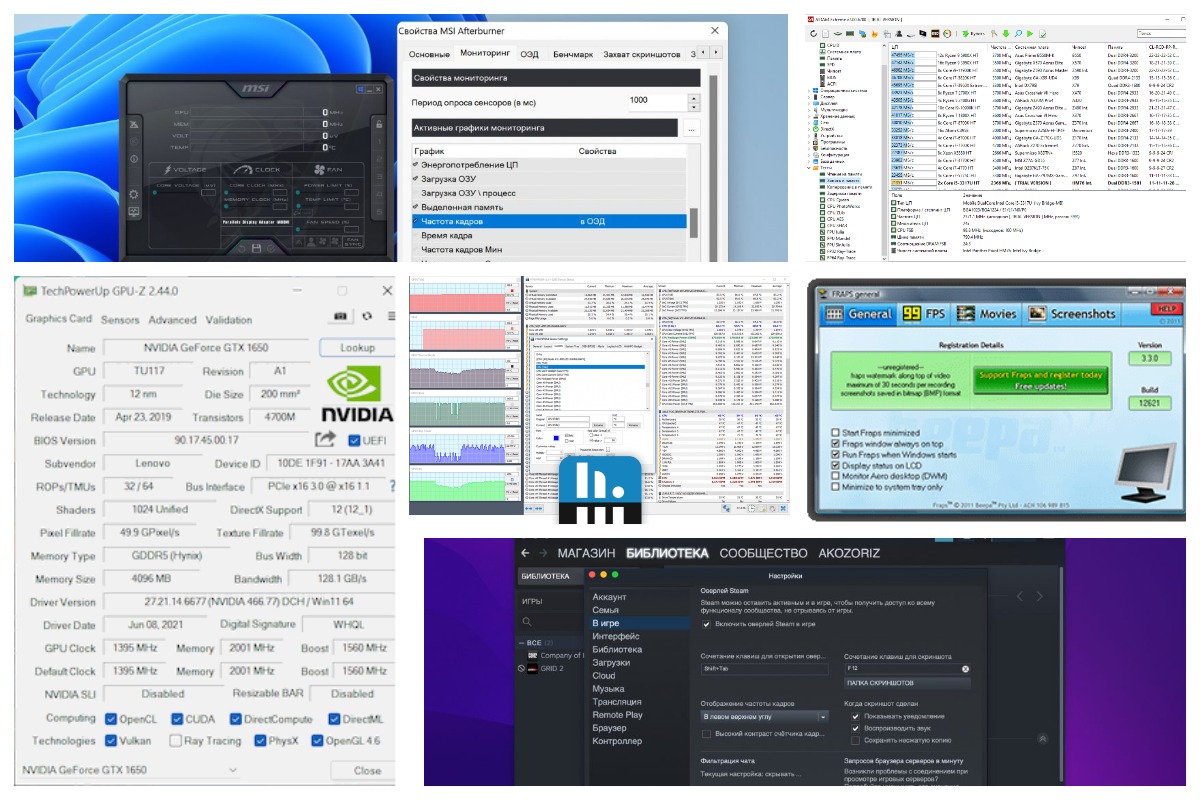Screen dimensions: 1200x800
Task: Uncheck Воспроизводить звук in Steam settings
Action: tap(855, 728)
